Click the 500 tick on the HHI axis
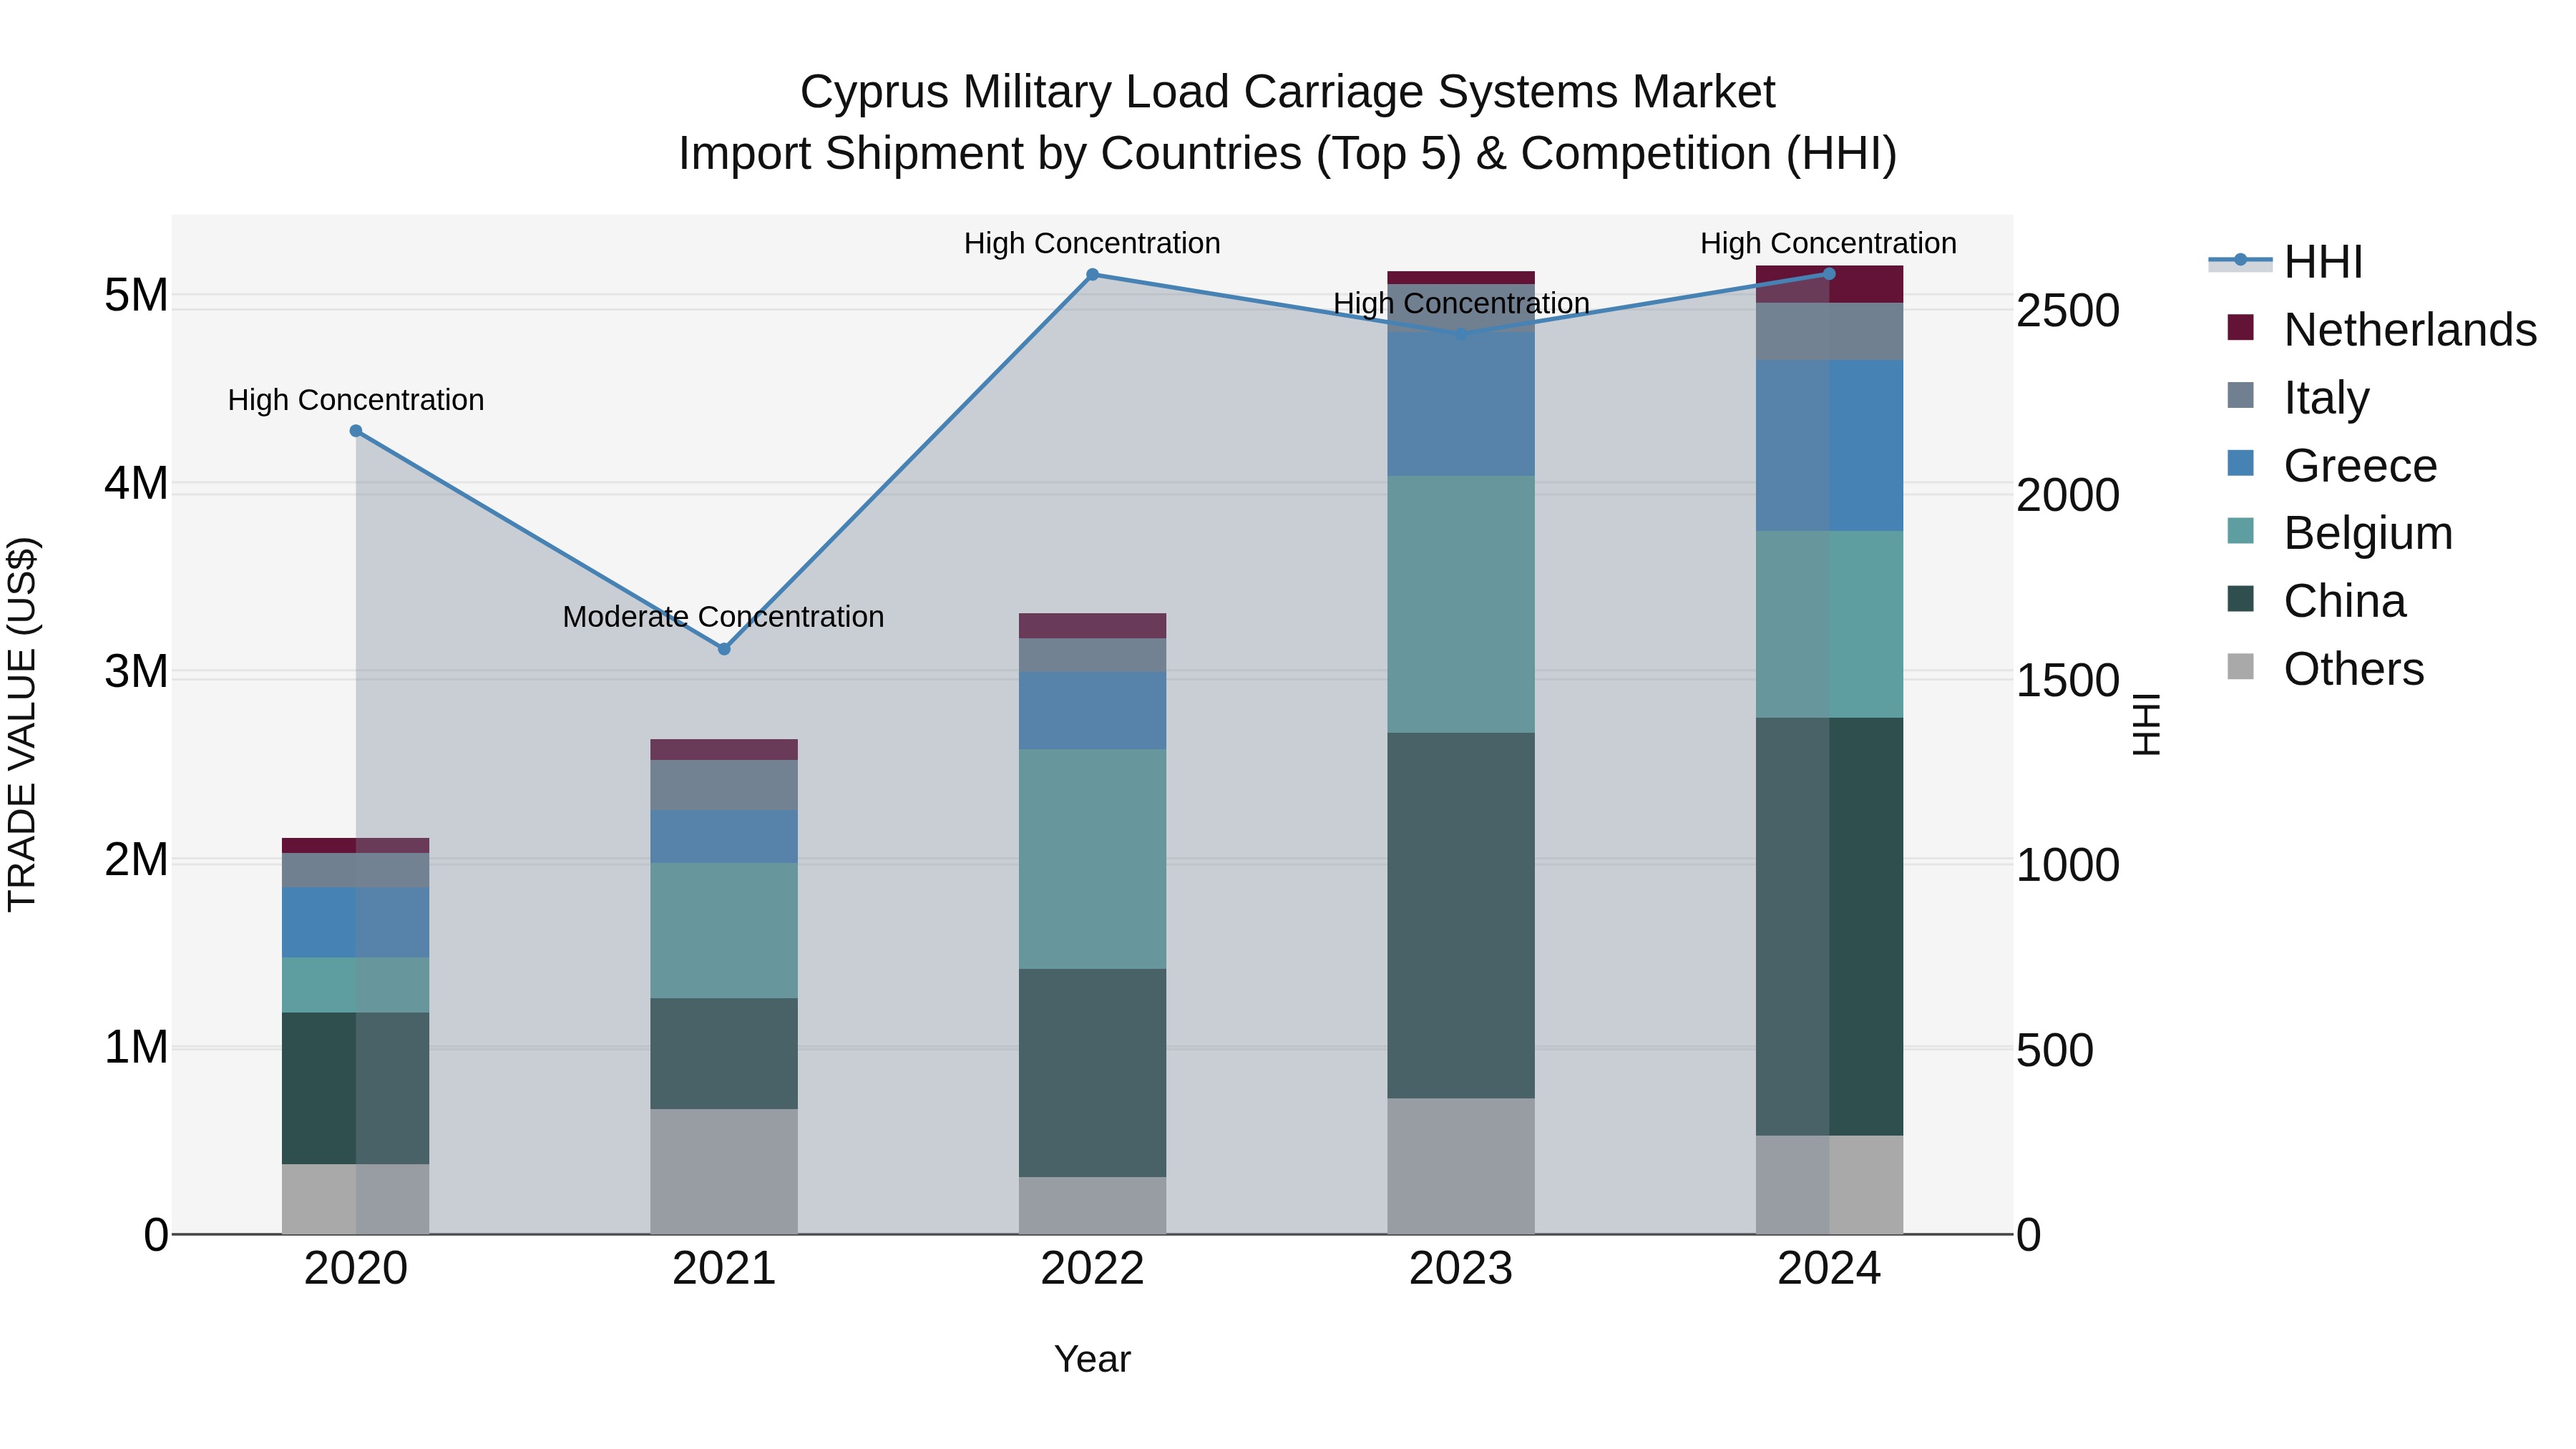This screenshot has width=2576, height=1449. (x=2055, y=1050)
